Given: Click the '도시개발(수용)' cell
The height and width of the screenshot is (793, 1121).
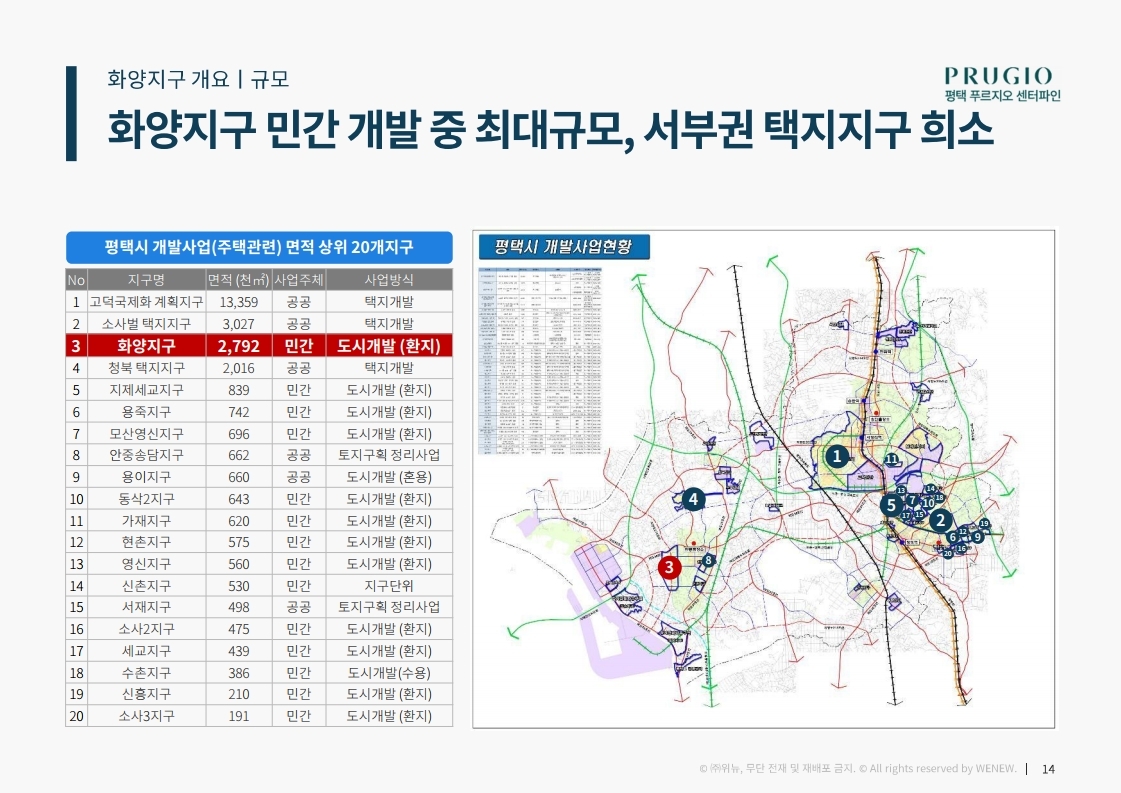Looking at the screenshot, I should point(389,673).
